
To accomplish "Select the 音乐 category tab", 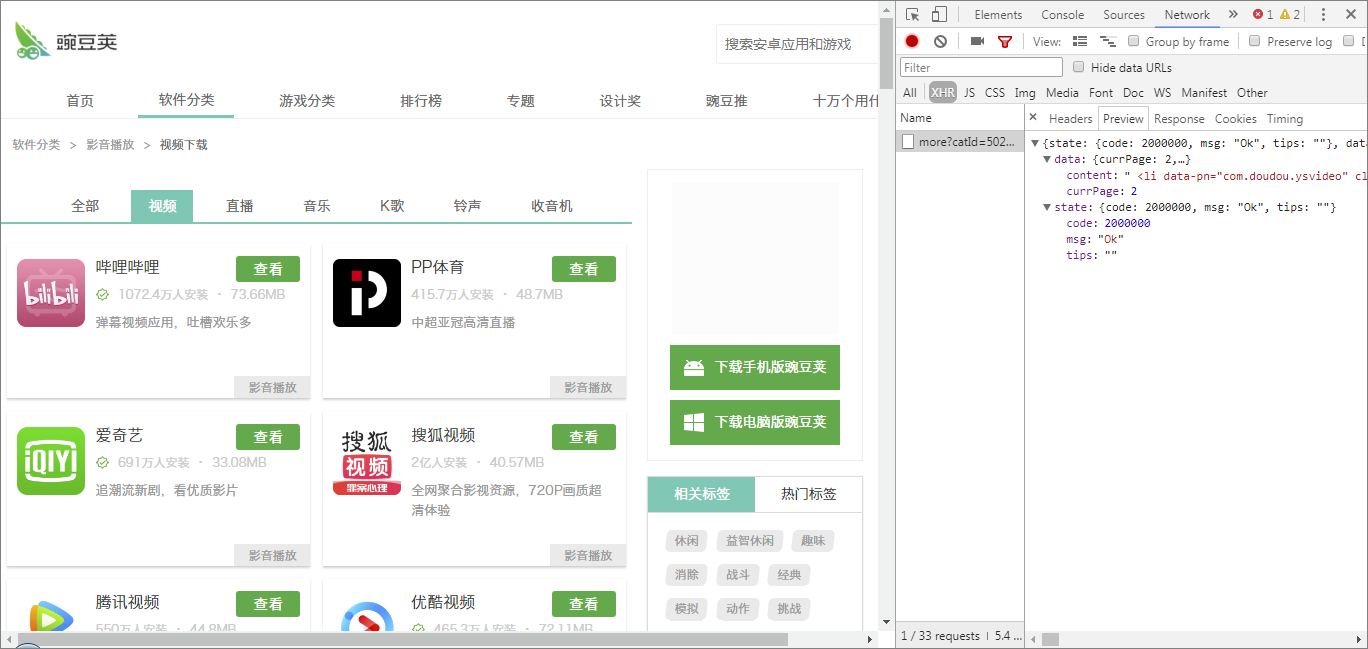I will (x=317, y=206).
